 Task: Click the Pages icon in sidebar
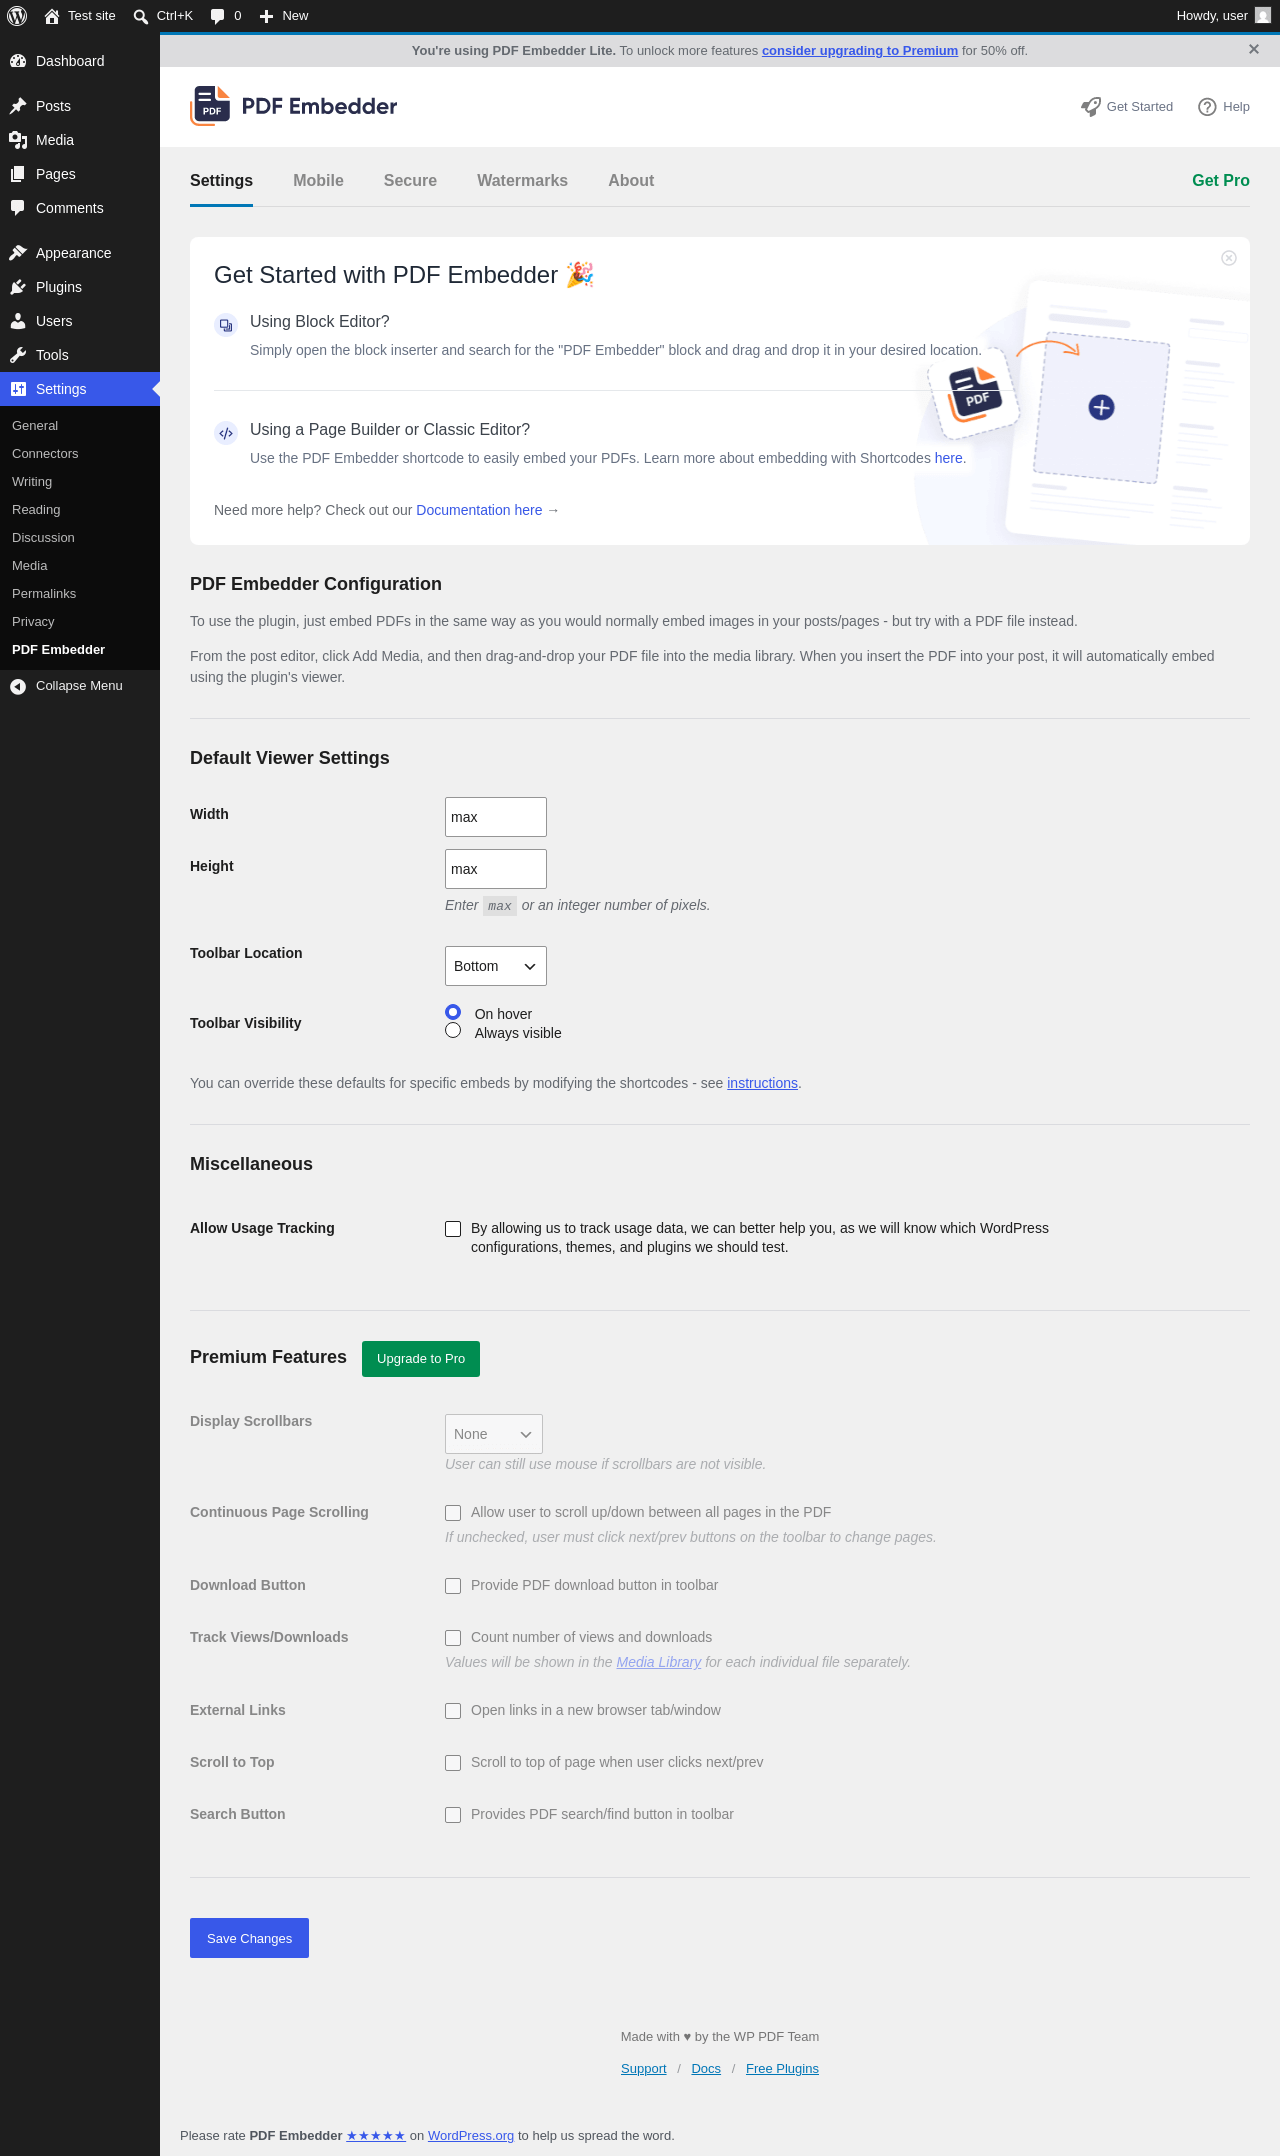click(18, 174)
